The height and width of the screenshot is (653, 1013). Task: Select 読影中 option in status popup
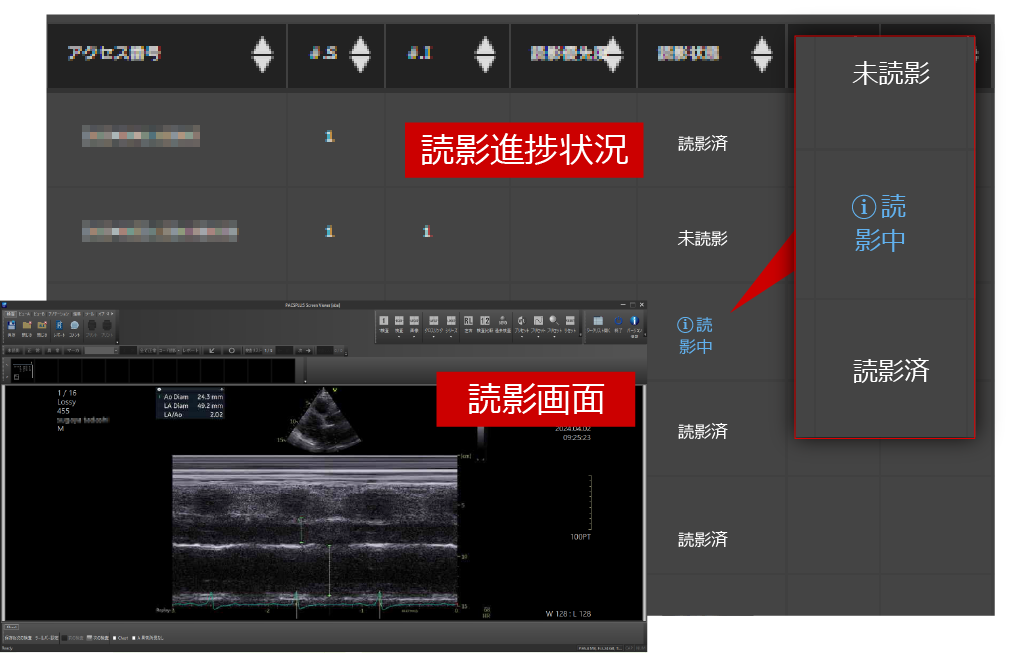(880, 223)
